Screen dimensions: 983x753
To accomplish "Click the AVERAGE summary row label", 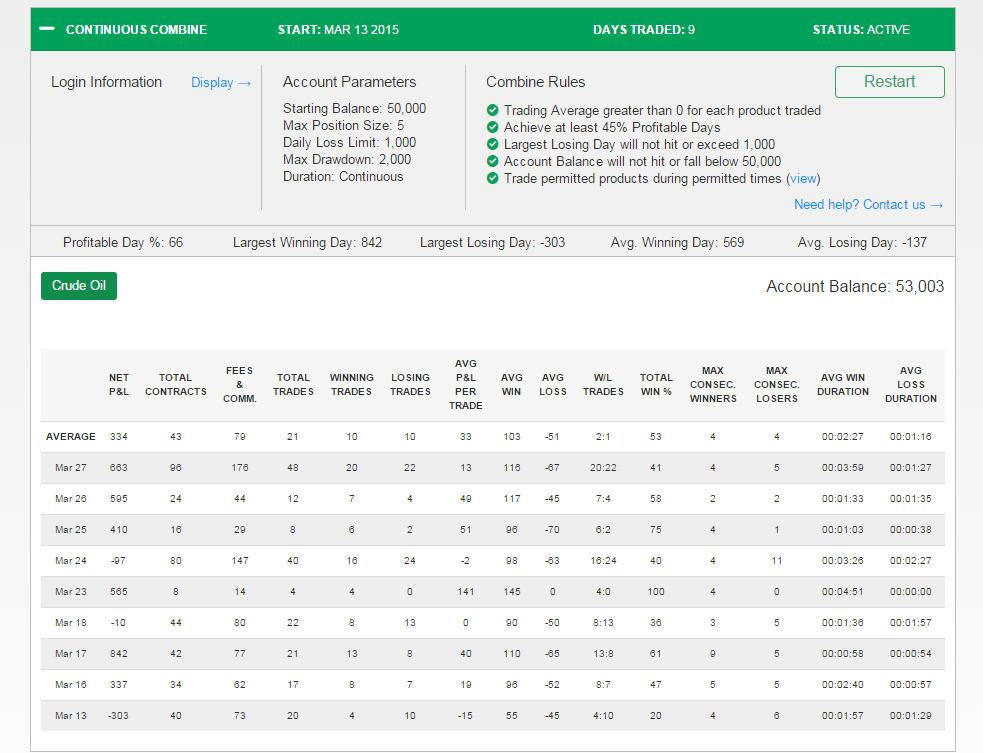I will coord(71,436).
